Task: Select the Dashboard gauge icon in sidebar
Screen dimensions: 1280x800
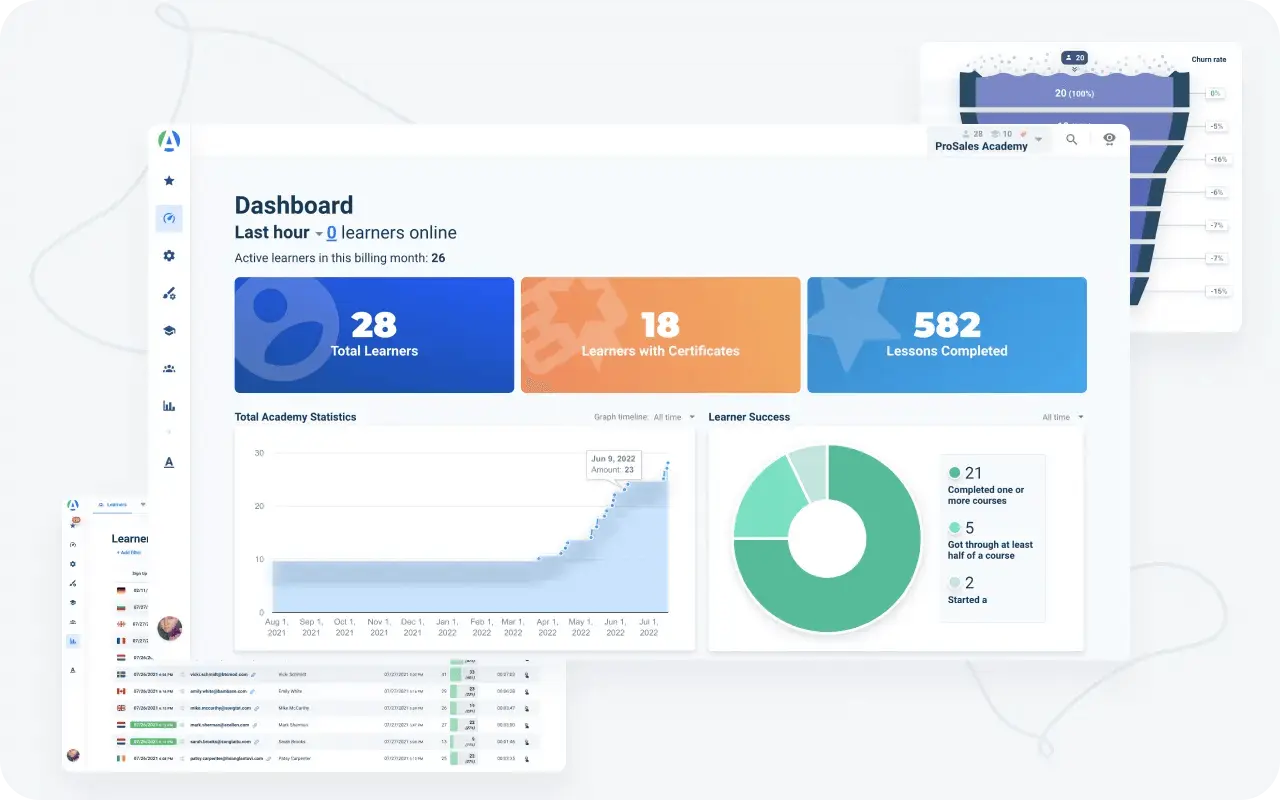Action: pyautogui.click(x=169, y=218)
